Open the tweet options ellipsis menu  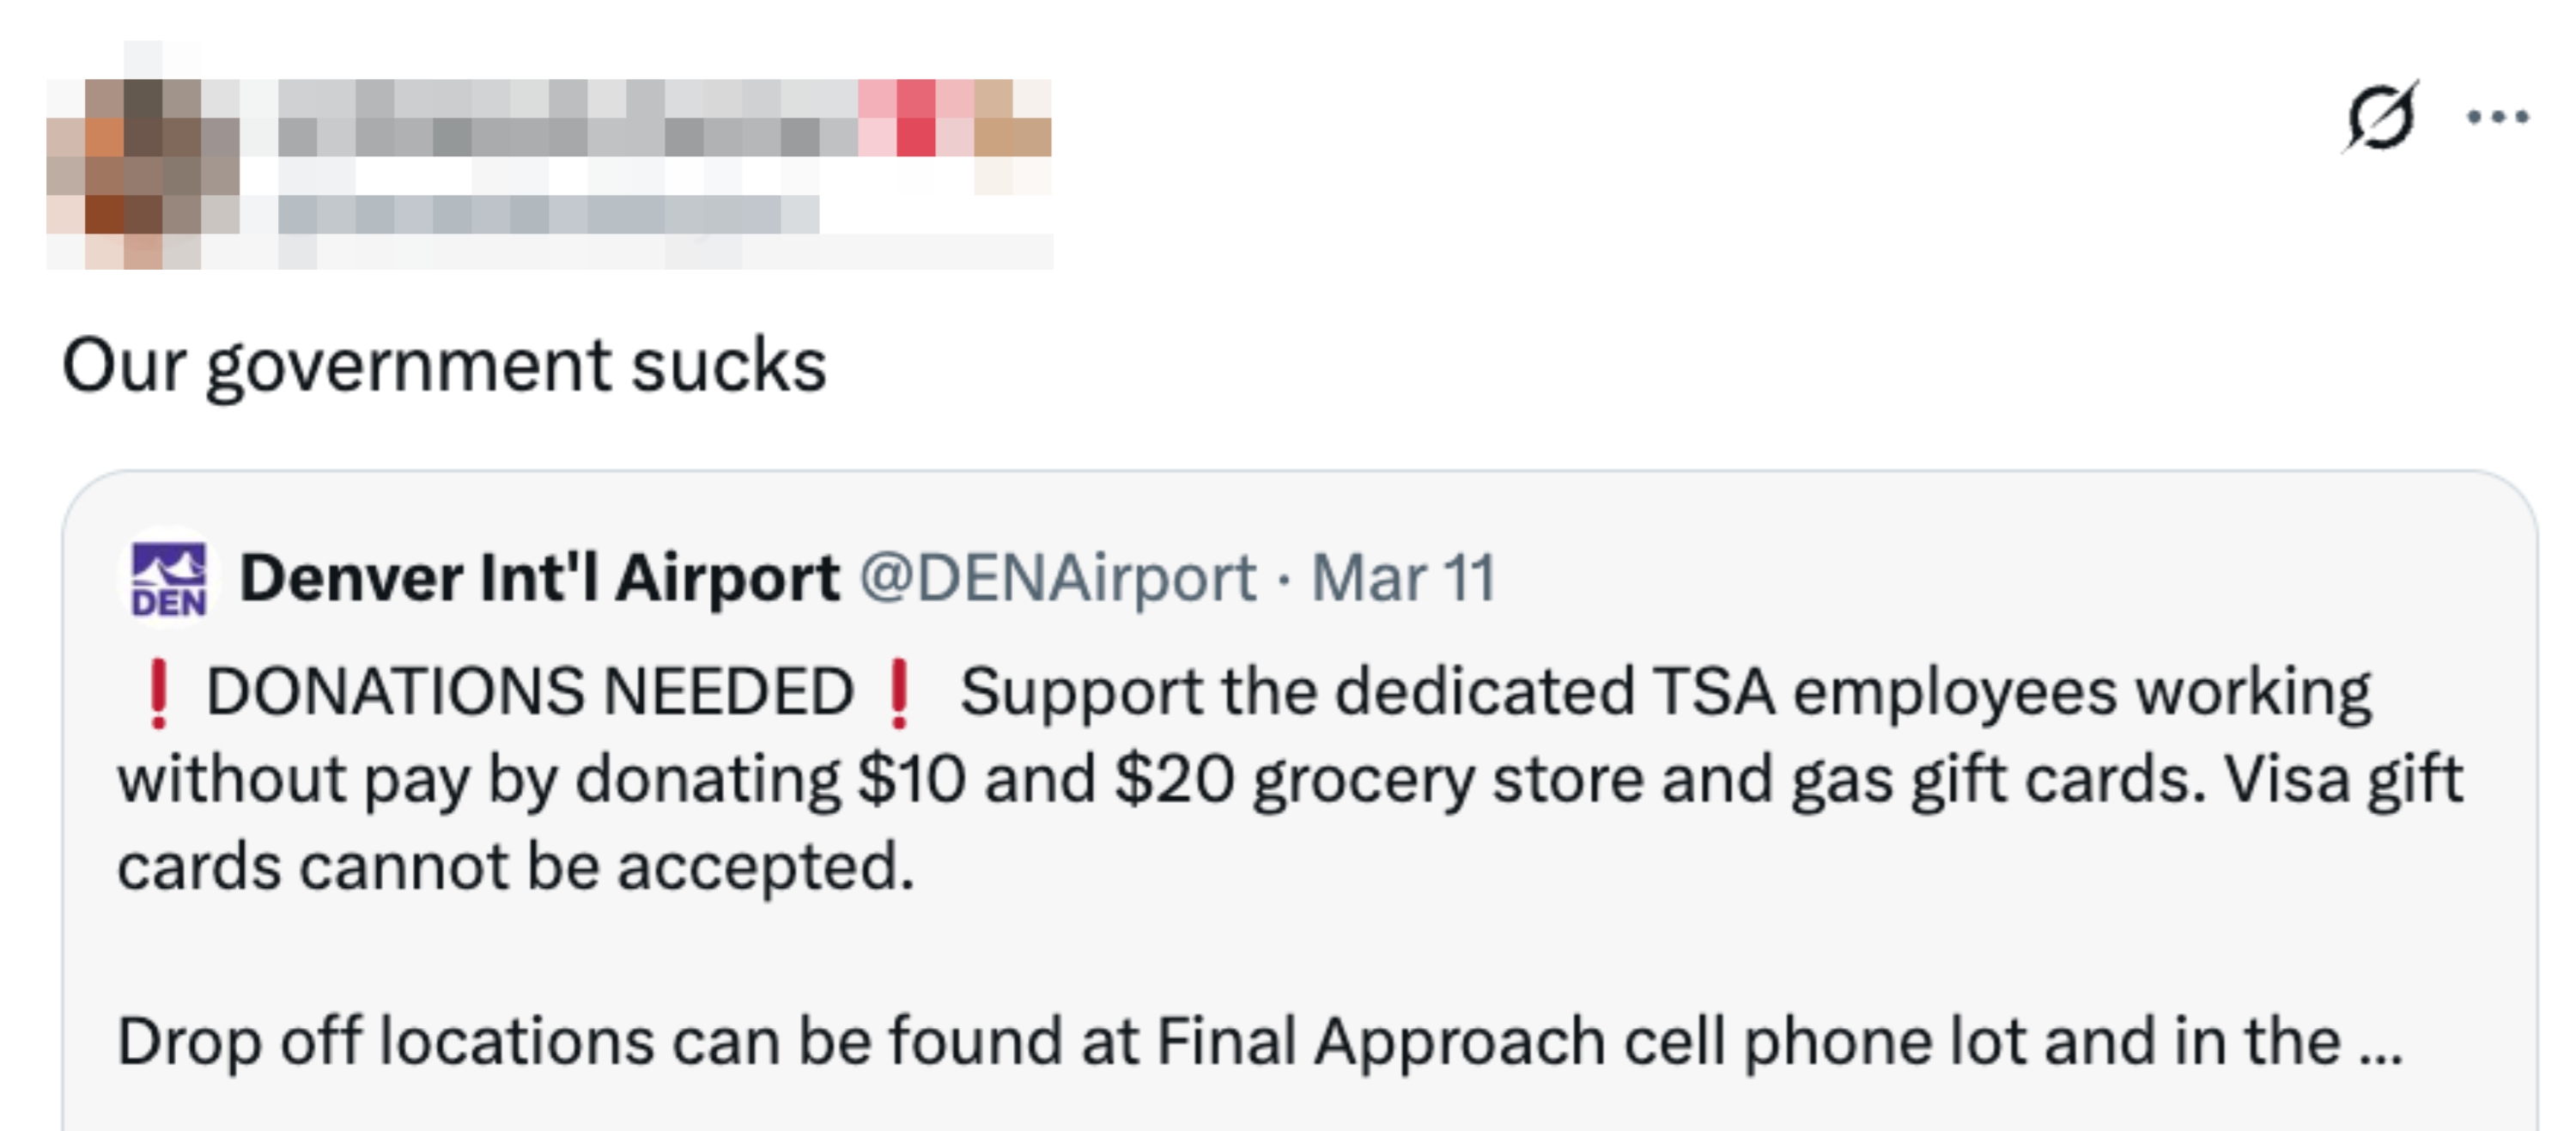click(x=2496, y=118)
